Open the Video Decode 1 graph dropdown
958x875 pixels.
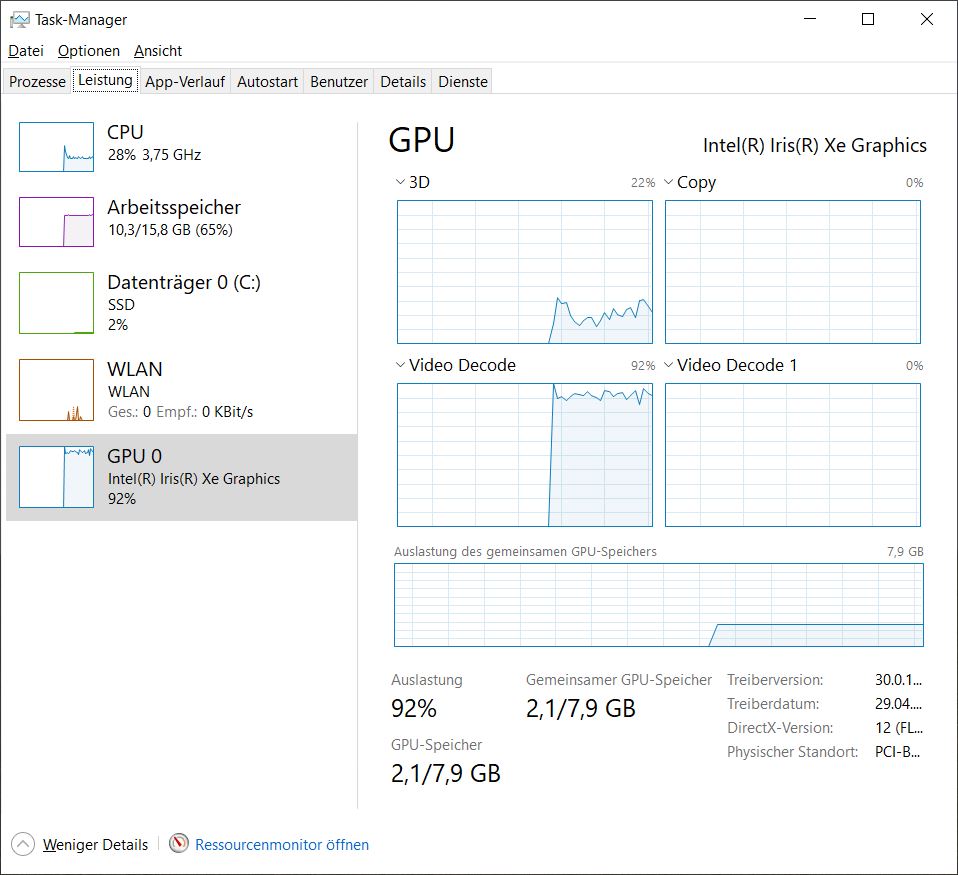(x=669, y=365)
